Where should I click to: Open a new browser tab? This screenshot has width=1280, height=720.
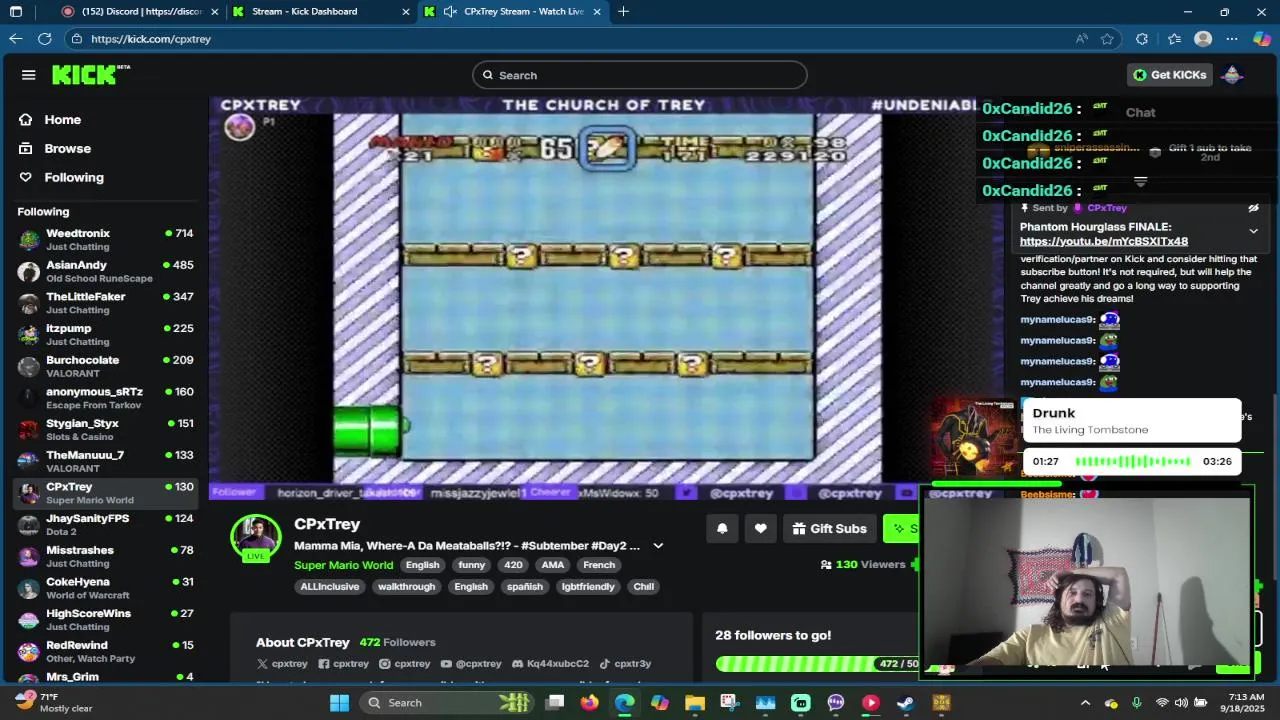[x=623, y=12]
